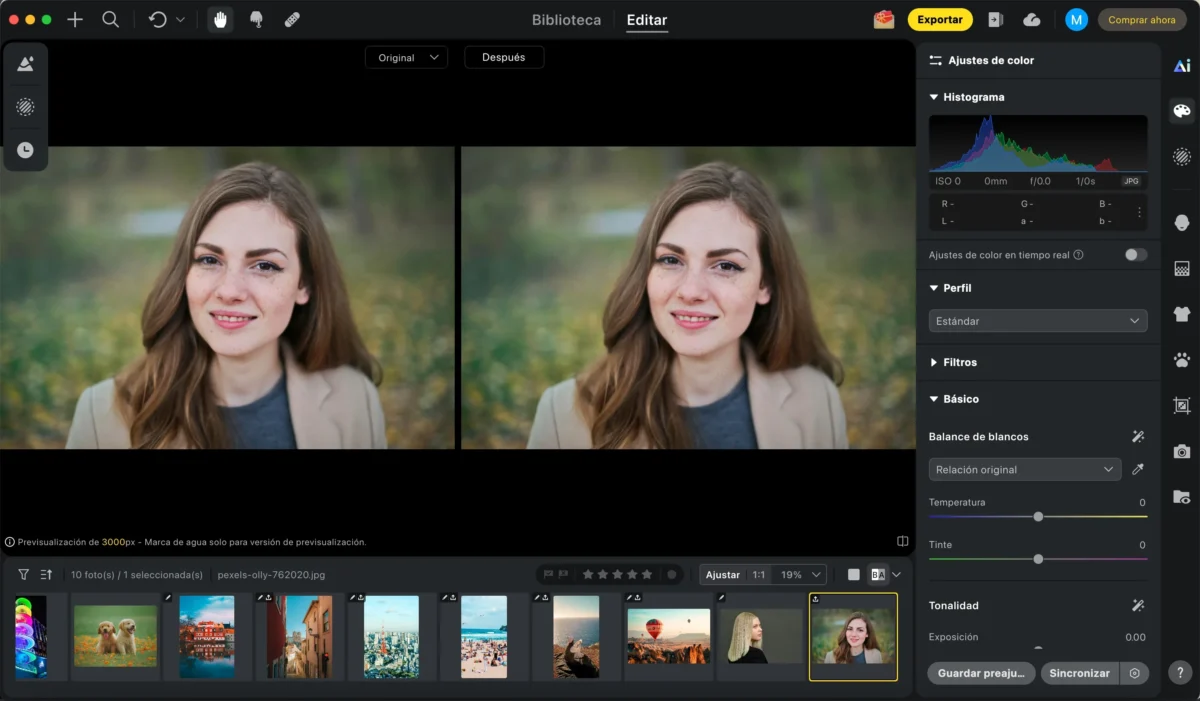
Task: Click the yellow Exportar button
Action: click(939, 20)
